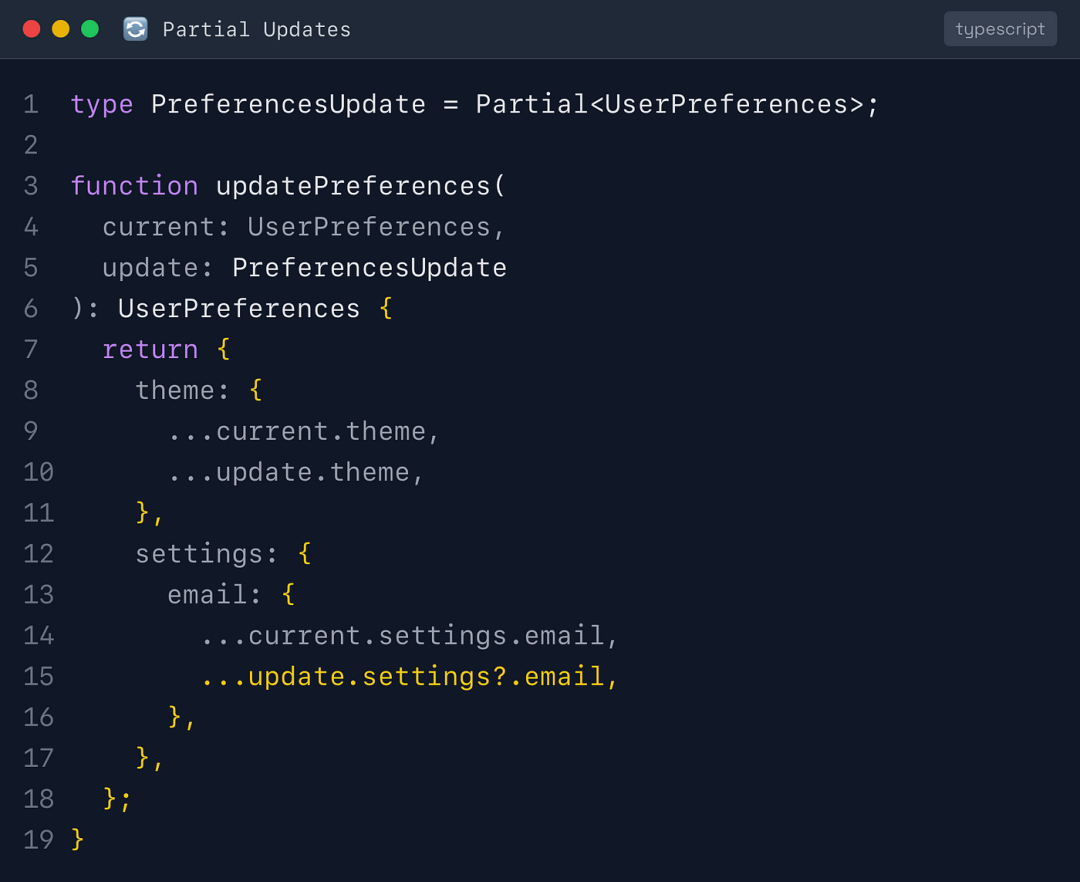This screenshot has height=882, width=1080.
Task: Click the opening brace after settings:
Action: 305,553
